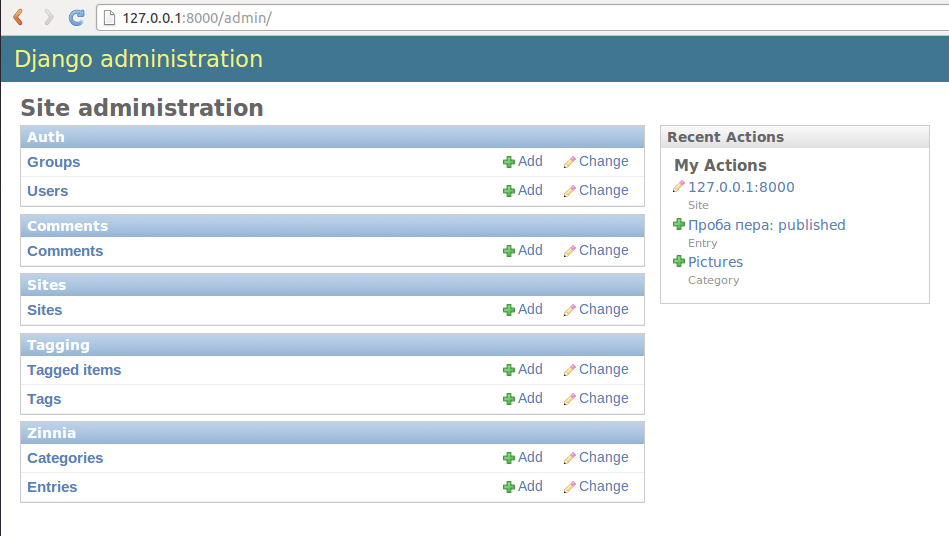
Task: Click the plus icon beside Pictures action
Action: tap(679, 261)
